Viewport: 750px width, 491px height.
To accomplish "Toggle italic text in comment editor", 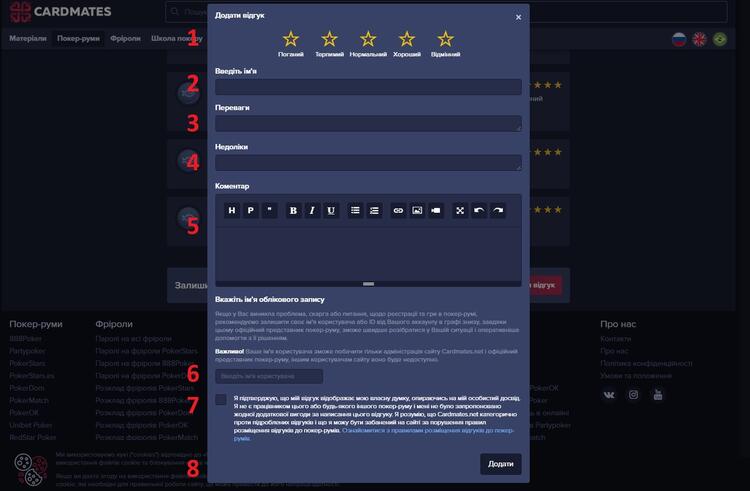I will [312, 210].
